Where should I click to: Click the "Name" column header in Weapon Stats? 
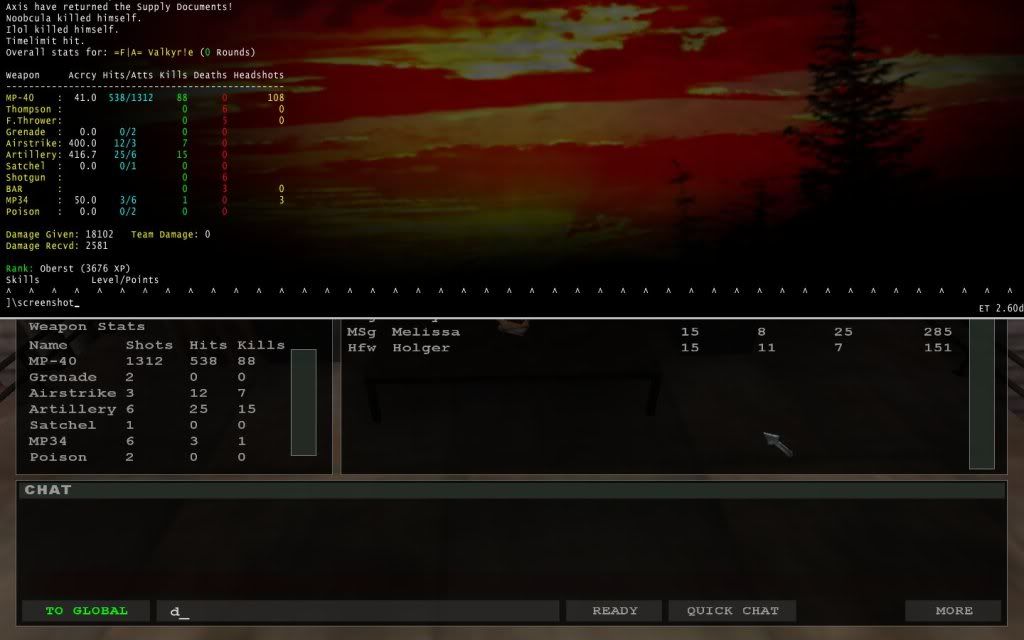click(48, 345)
